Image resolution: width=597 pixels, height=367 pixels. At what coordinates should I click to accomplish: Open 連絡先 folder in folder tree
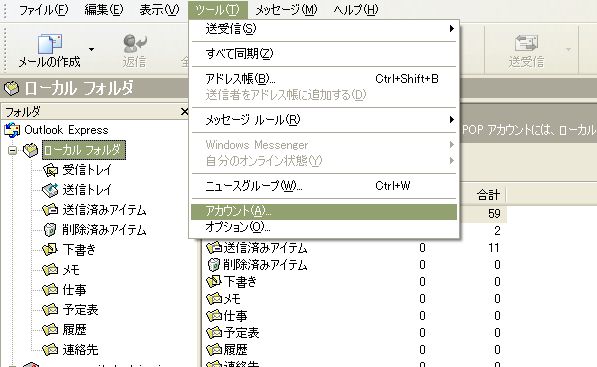coord(80,349)
